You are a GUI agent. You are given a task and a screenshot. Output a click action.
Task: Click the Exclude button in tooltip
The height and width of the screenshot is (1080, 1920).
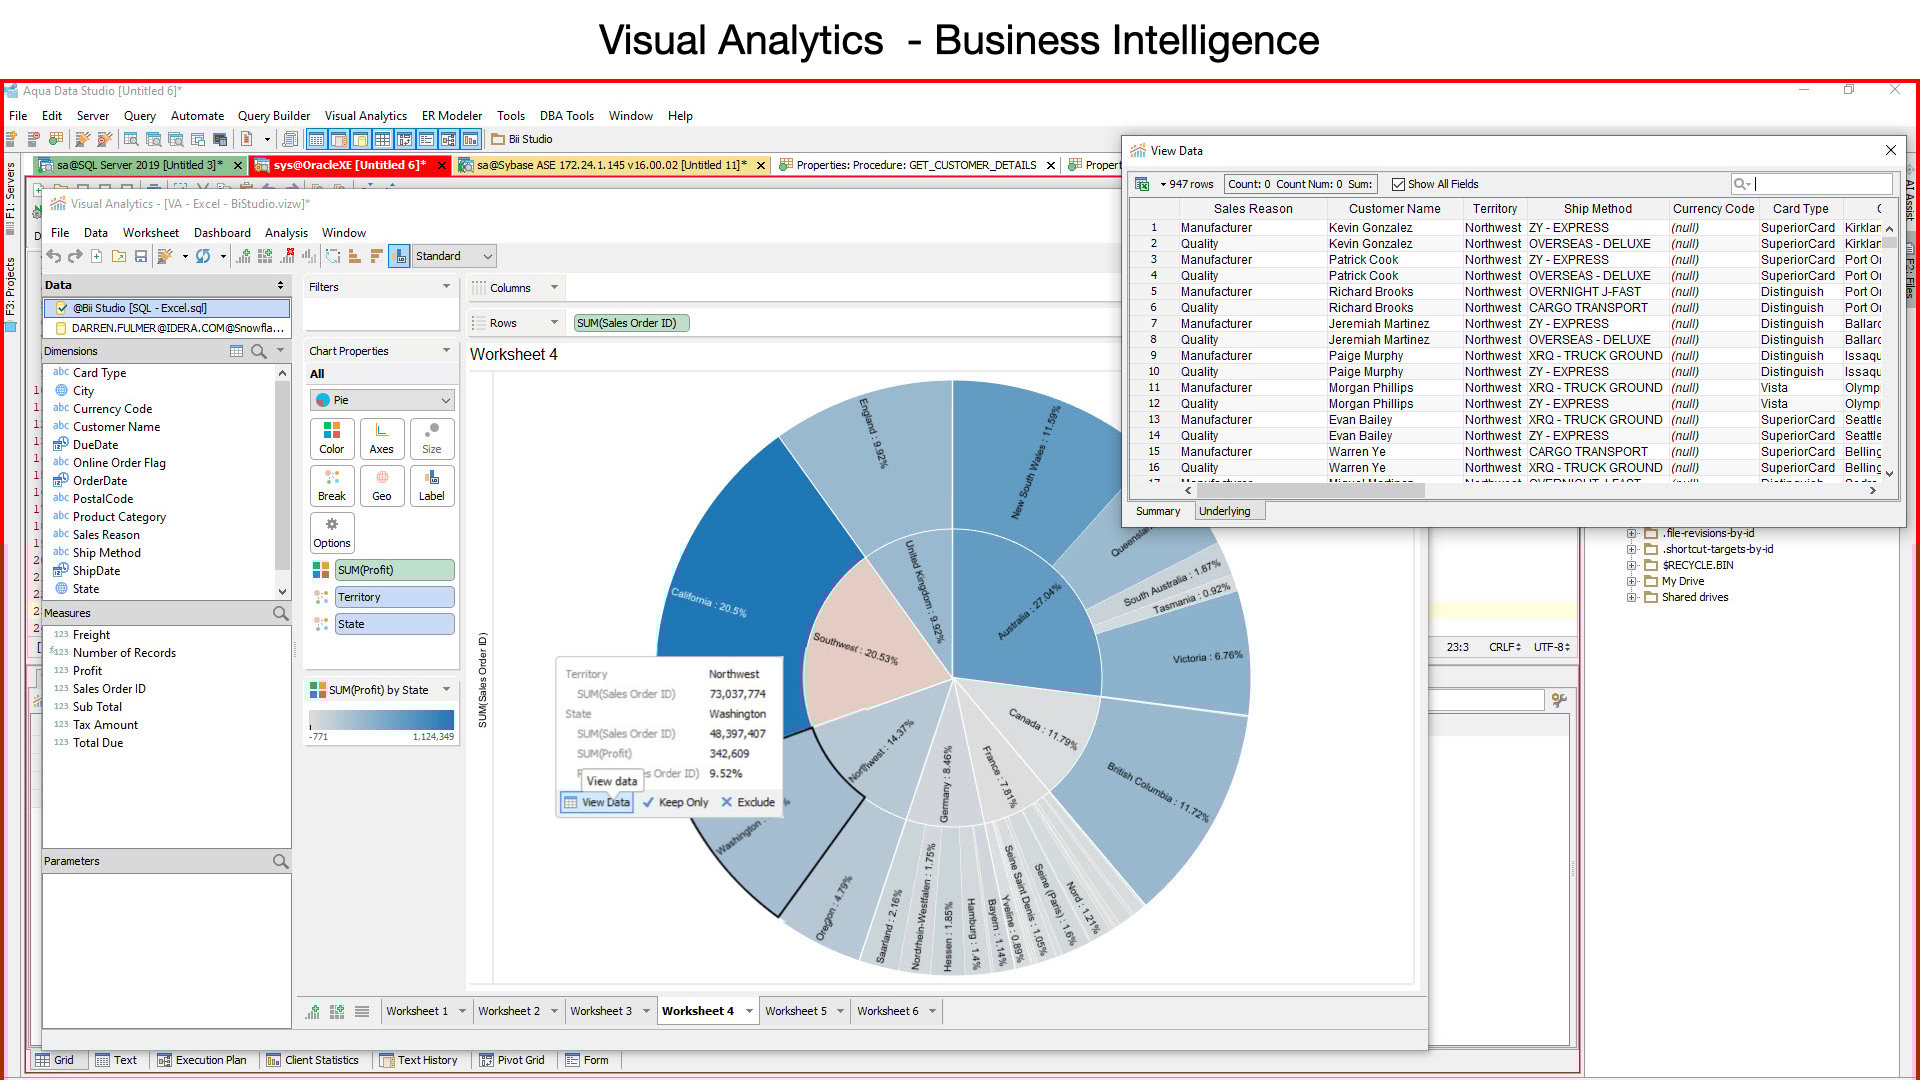click(748, 802)
